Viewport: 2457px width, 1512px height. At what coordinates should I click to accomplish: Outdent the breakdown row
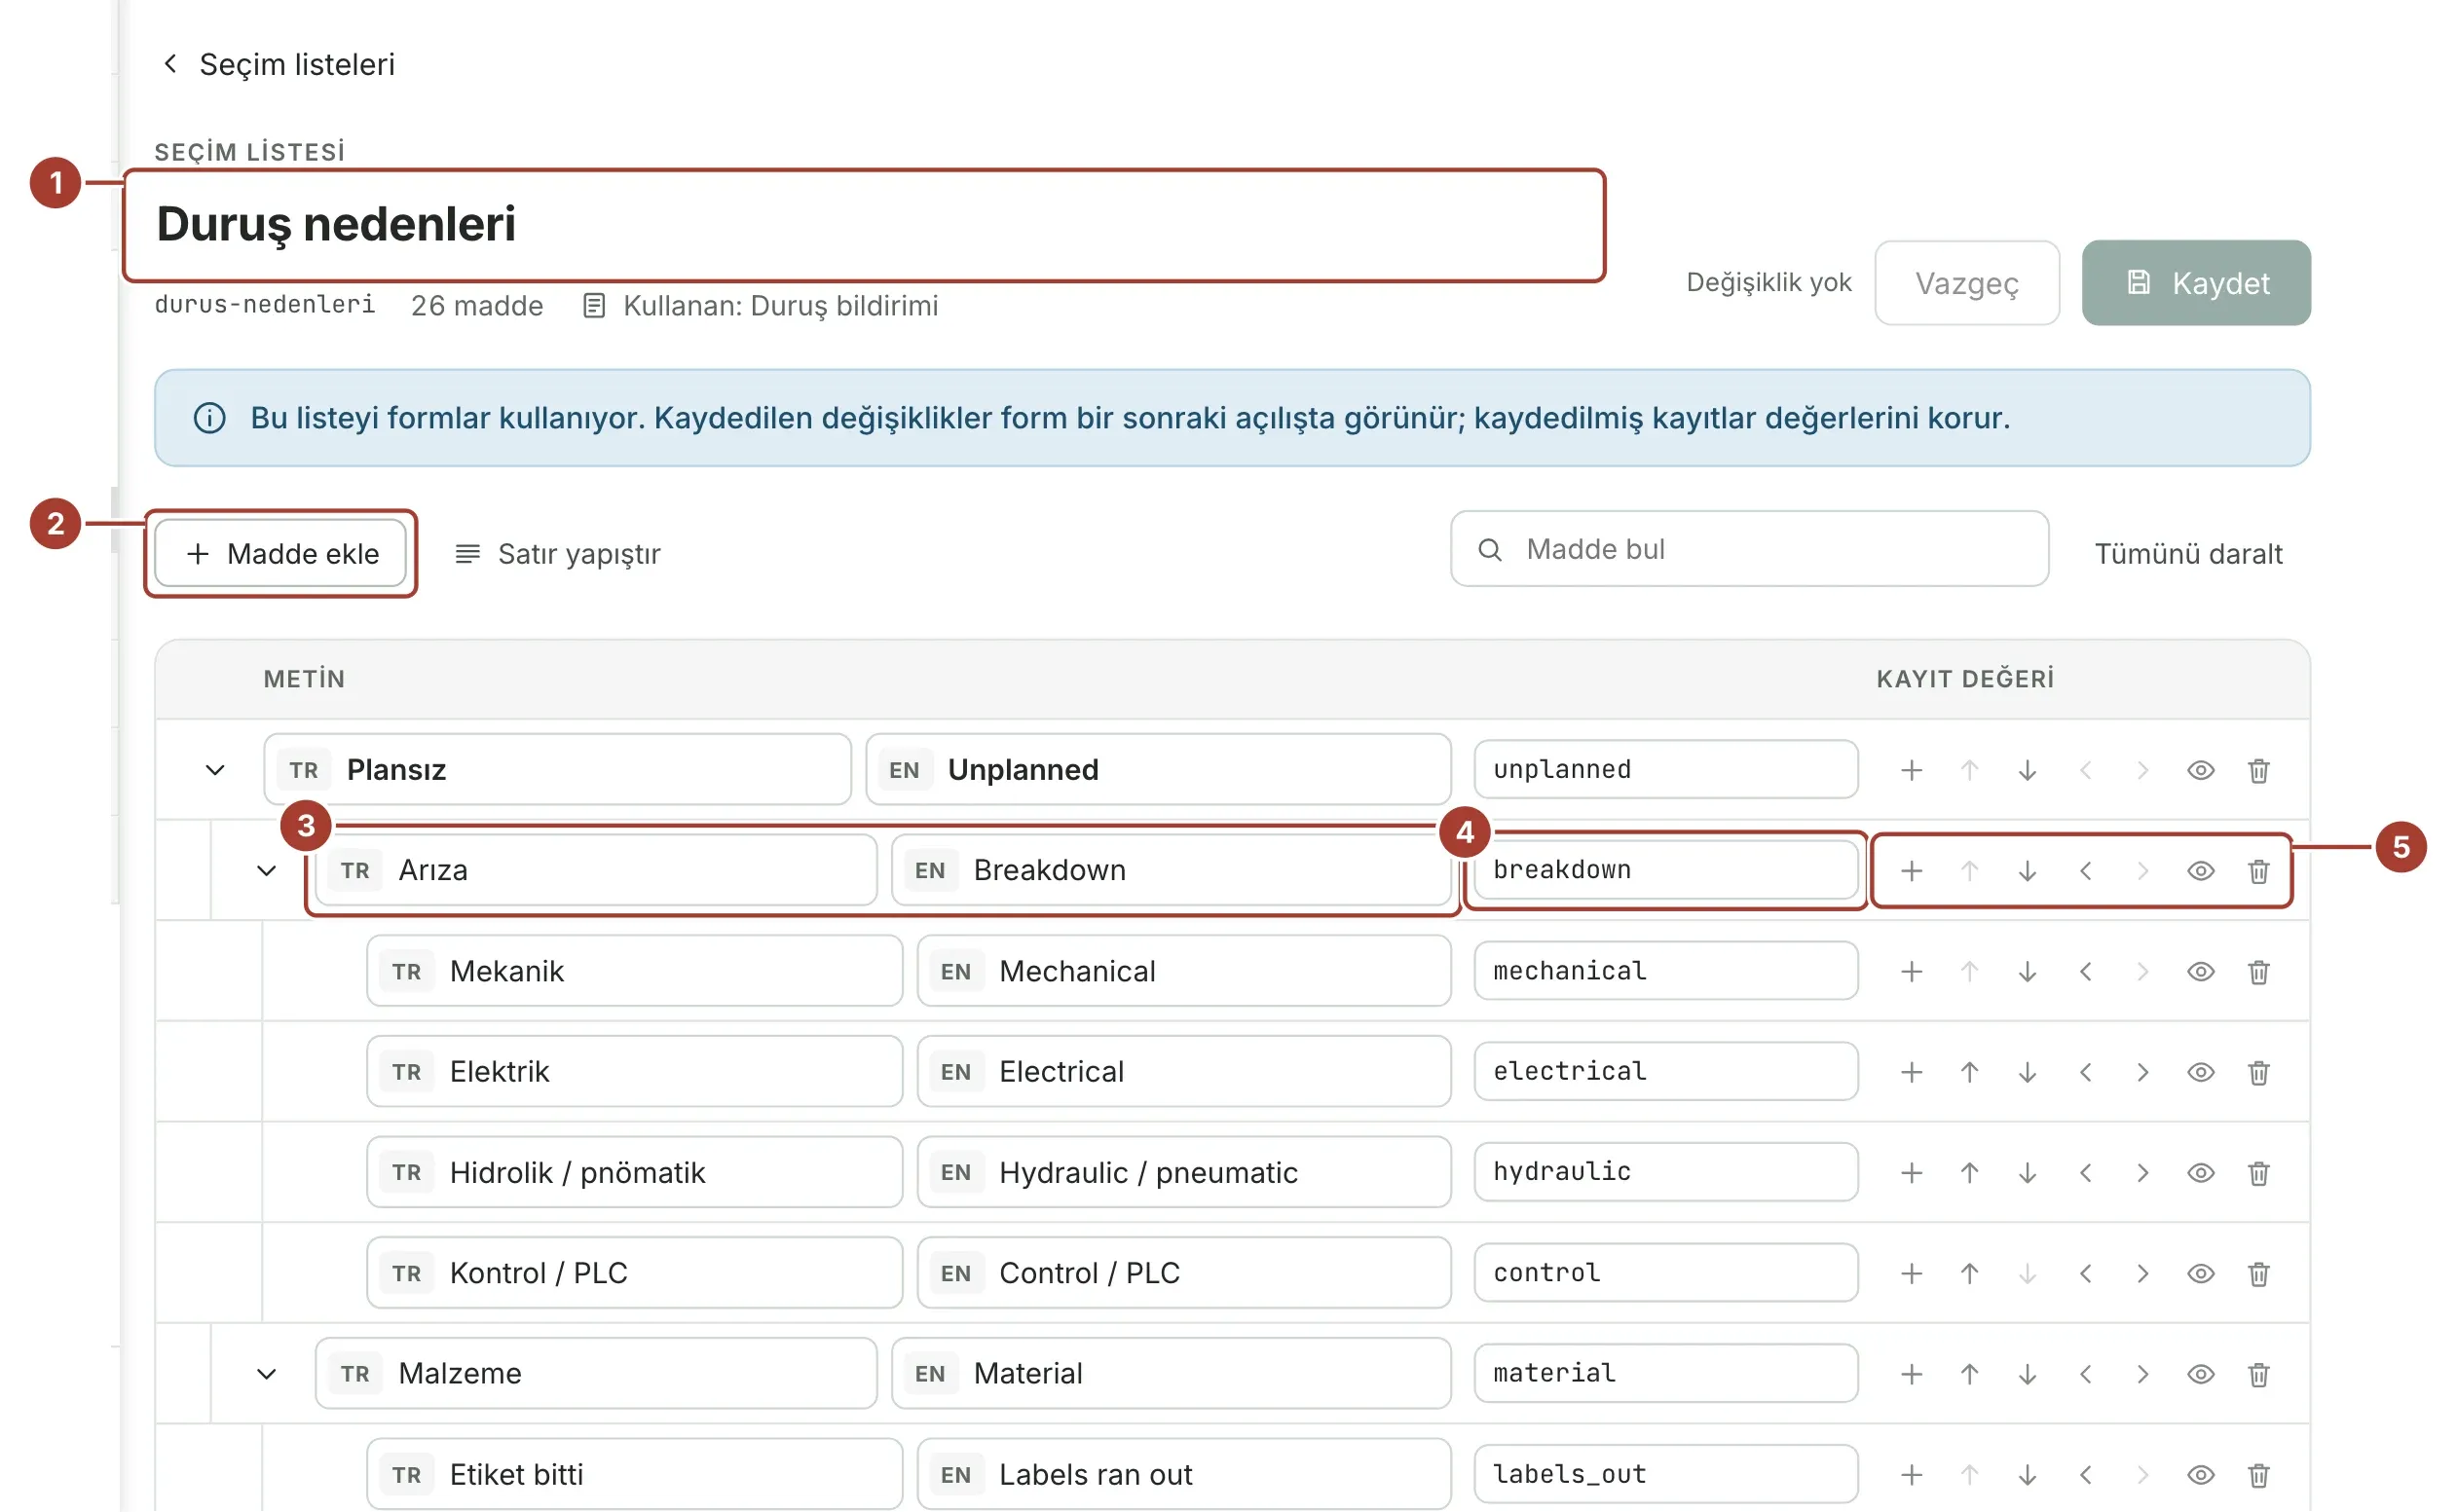2085,871
